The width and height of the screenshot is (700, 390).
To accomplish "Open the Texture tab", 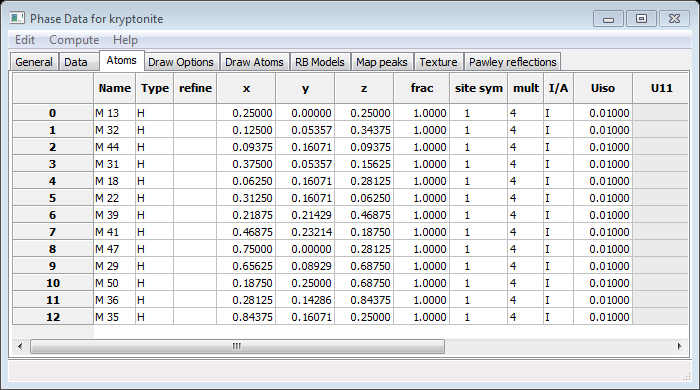I will click(438, 62).
